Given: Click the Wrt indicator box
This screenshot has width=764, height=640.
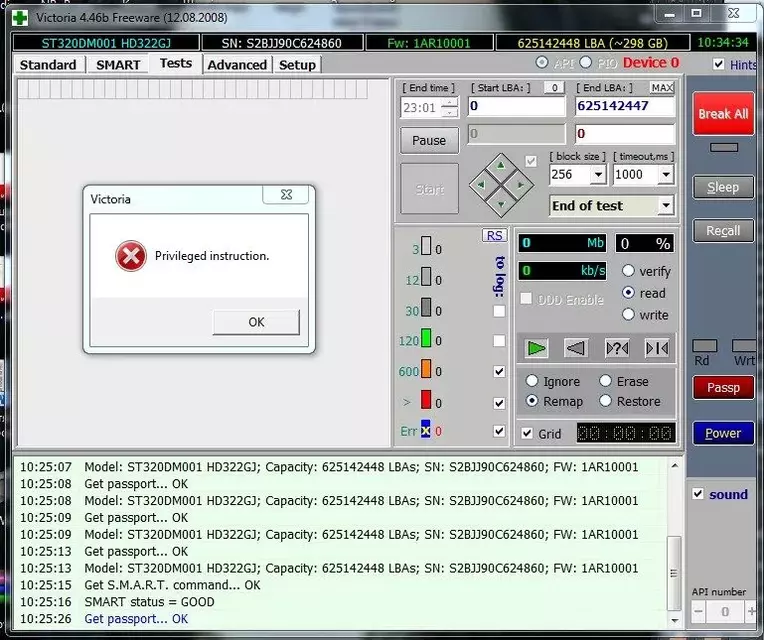Looking at the screenshot, I should pos(744,346).
